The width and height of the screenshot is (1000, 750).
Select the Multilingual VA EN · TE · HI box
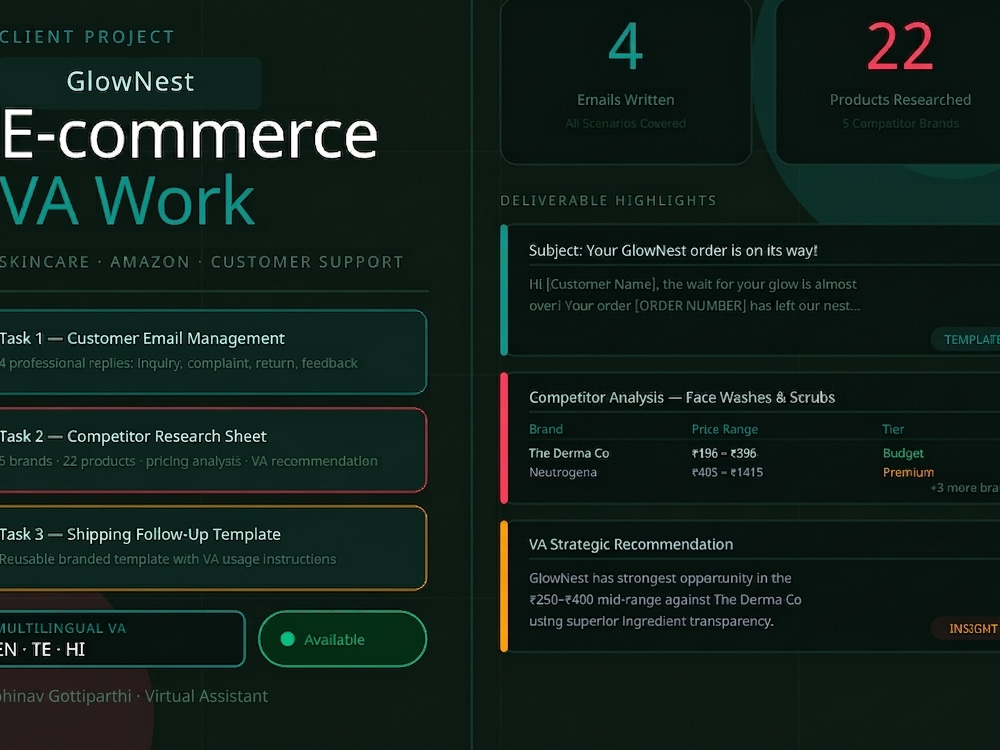coord(122,639)
